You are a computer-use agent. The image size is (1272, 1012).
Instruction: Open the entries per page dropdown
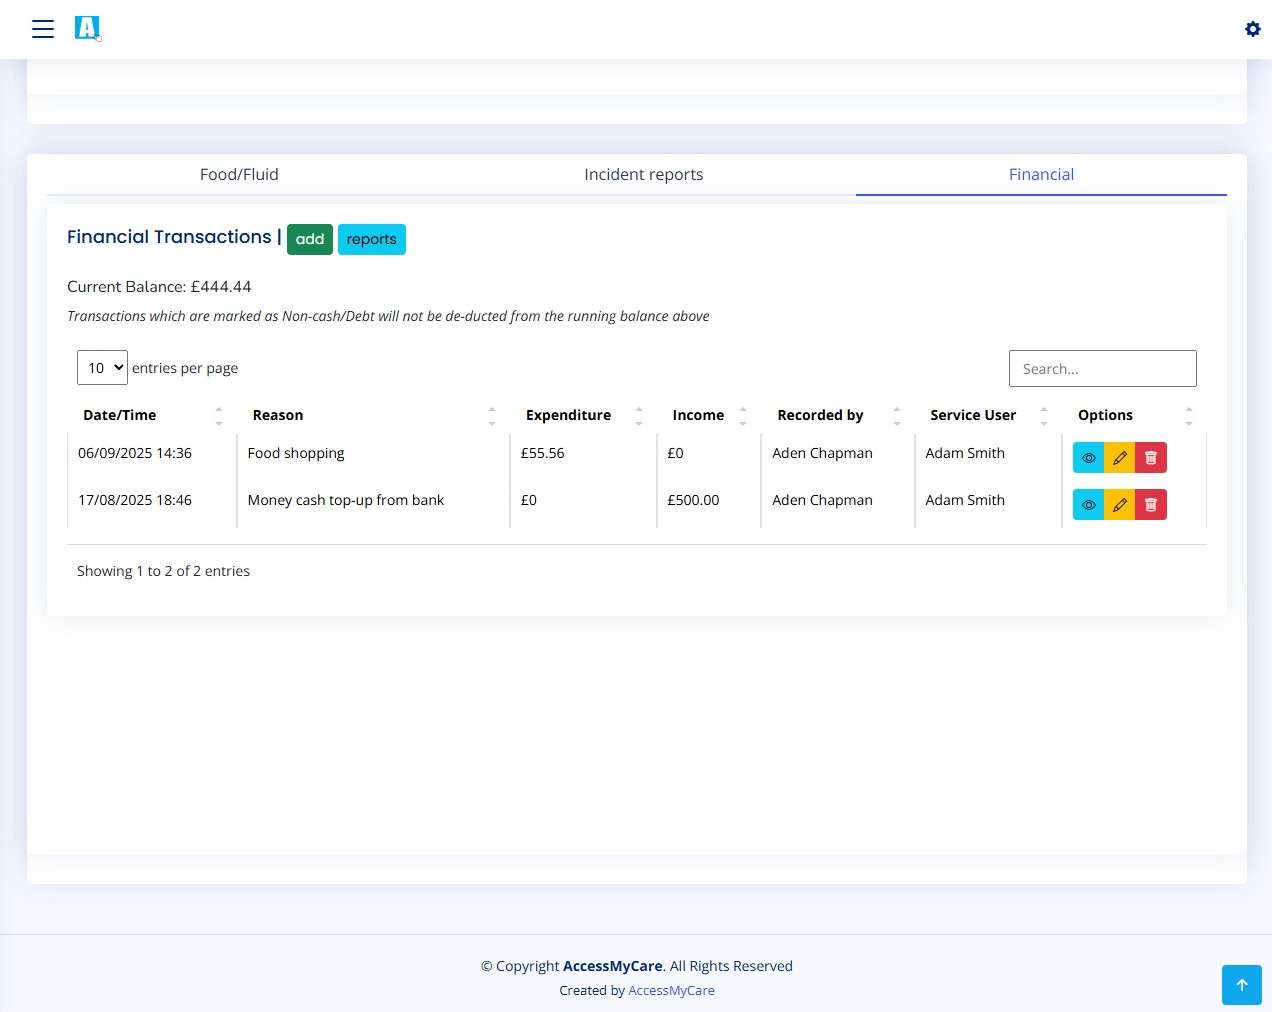coord(102,368)
